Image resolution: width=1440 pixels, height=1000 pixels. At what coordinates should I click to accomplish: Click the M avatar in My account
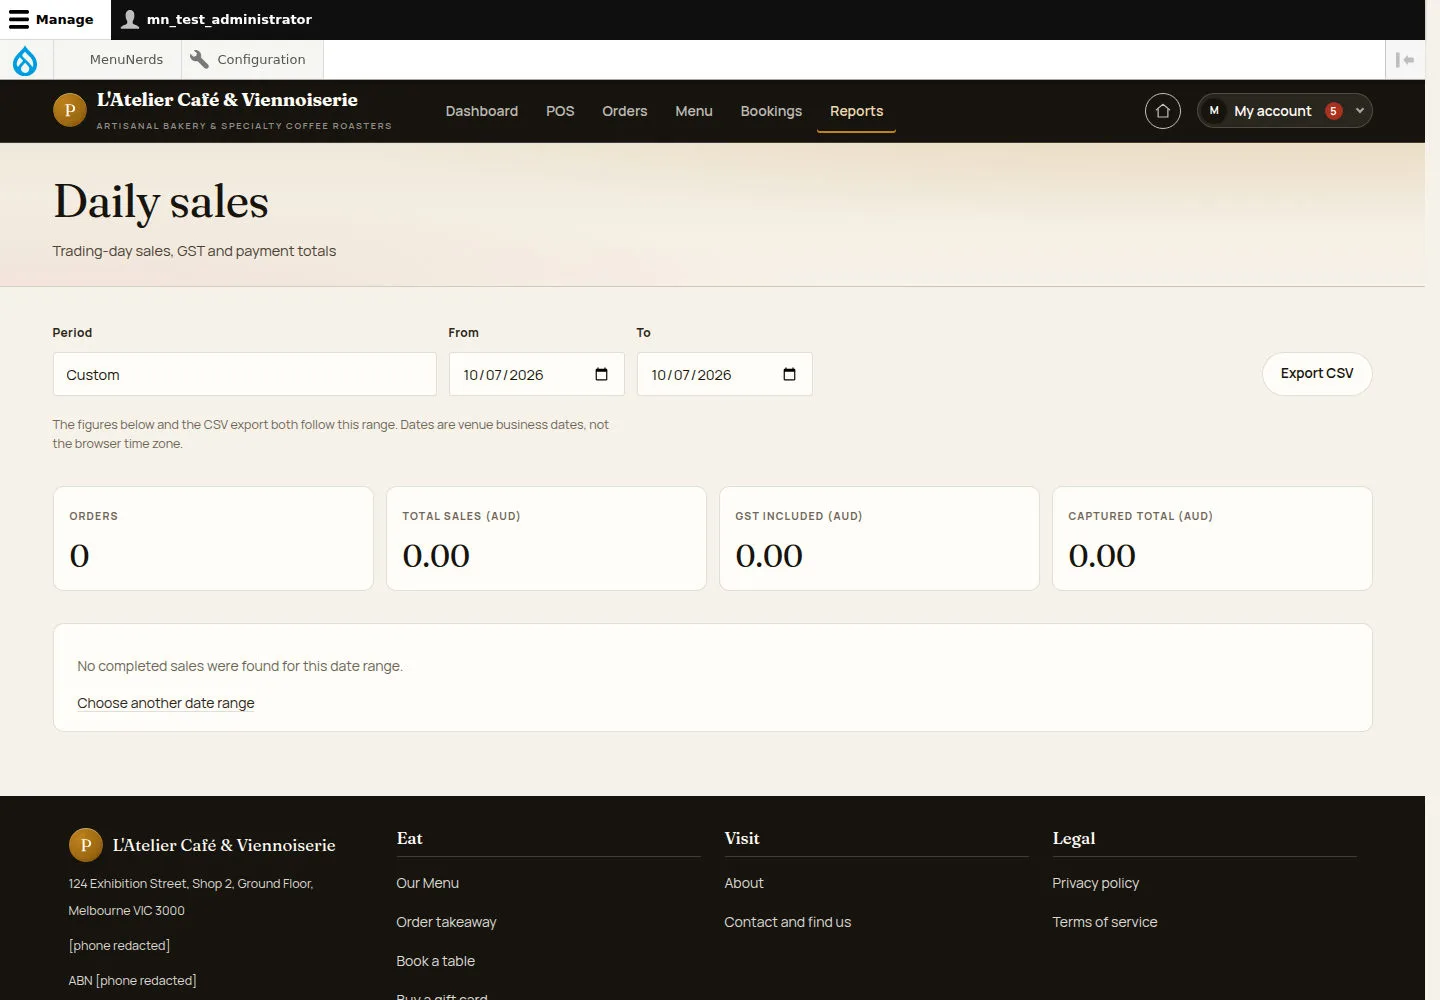pyautogui.click(x=1214, y=111)
